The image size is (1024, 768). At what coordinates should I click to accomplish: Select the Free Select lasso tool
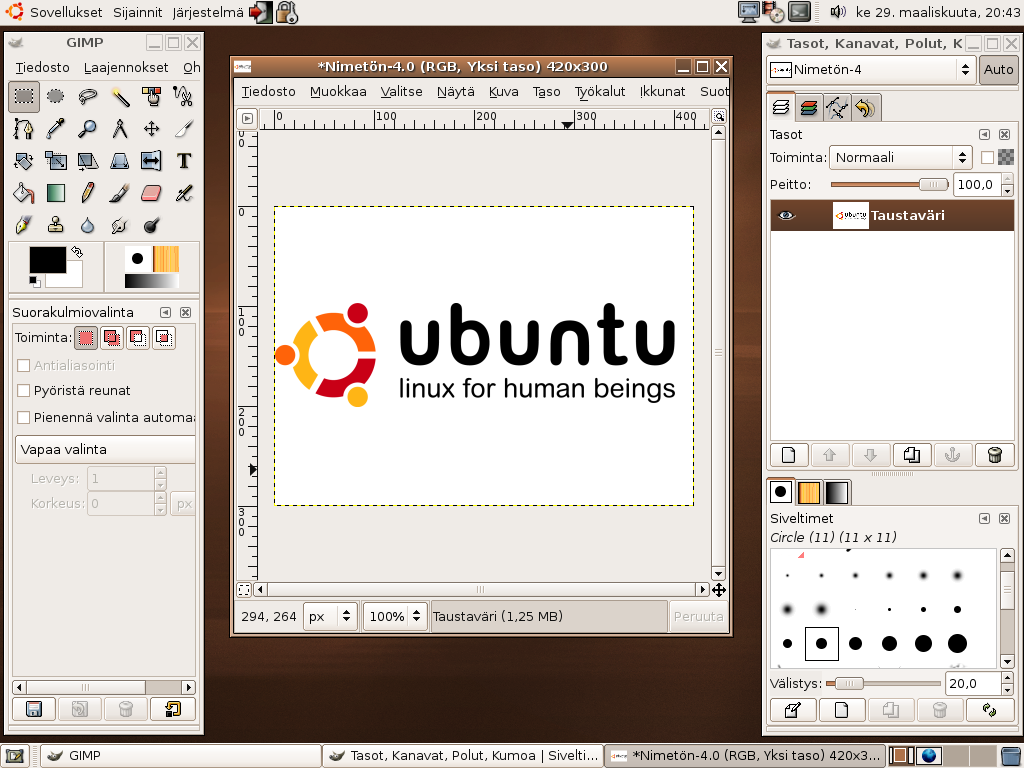[88, 97]
